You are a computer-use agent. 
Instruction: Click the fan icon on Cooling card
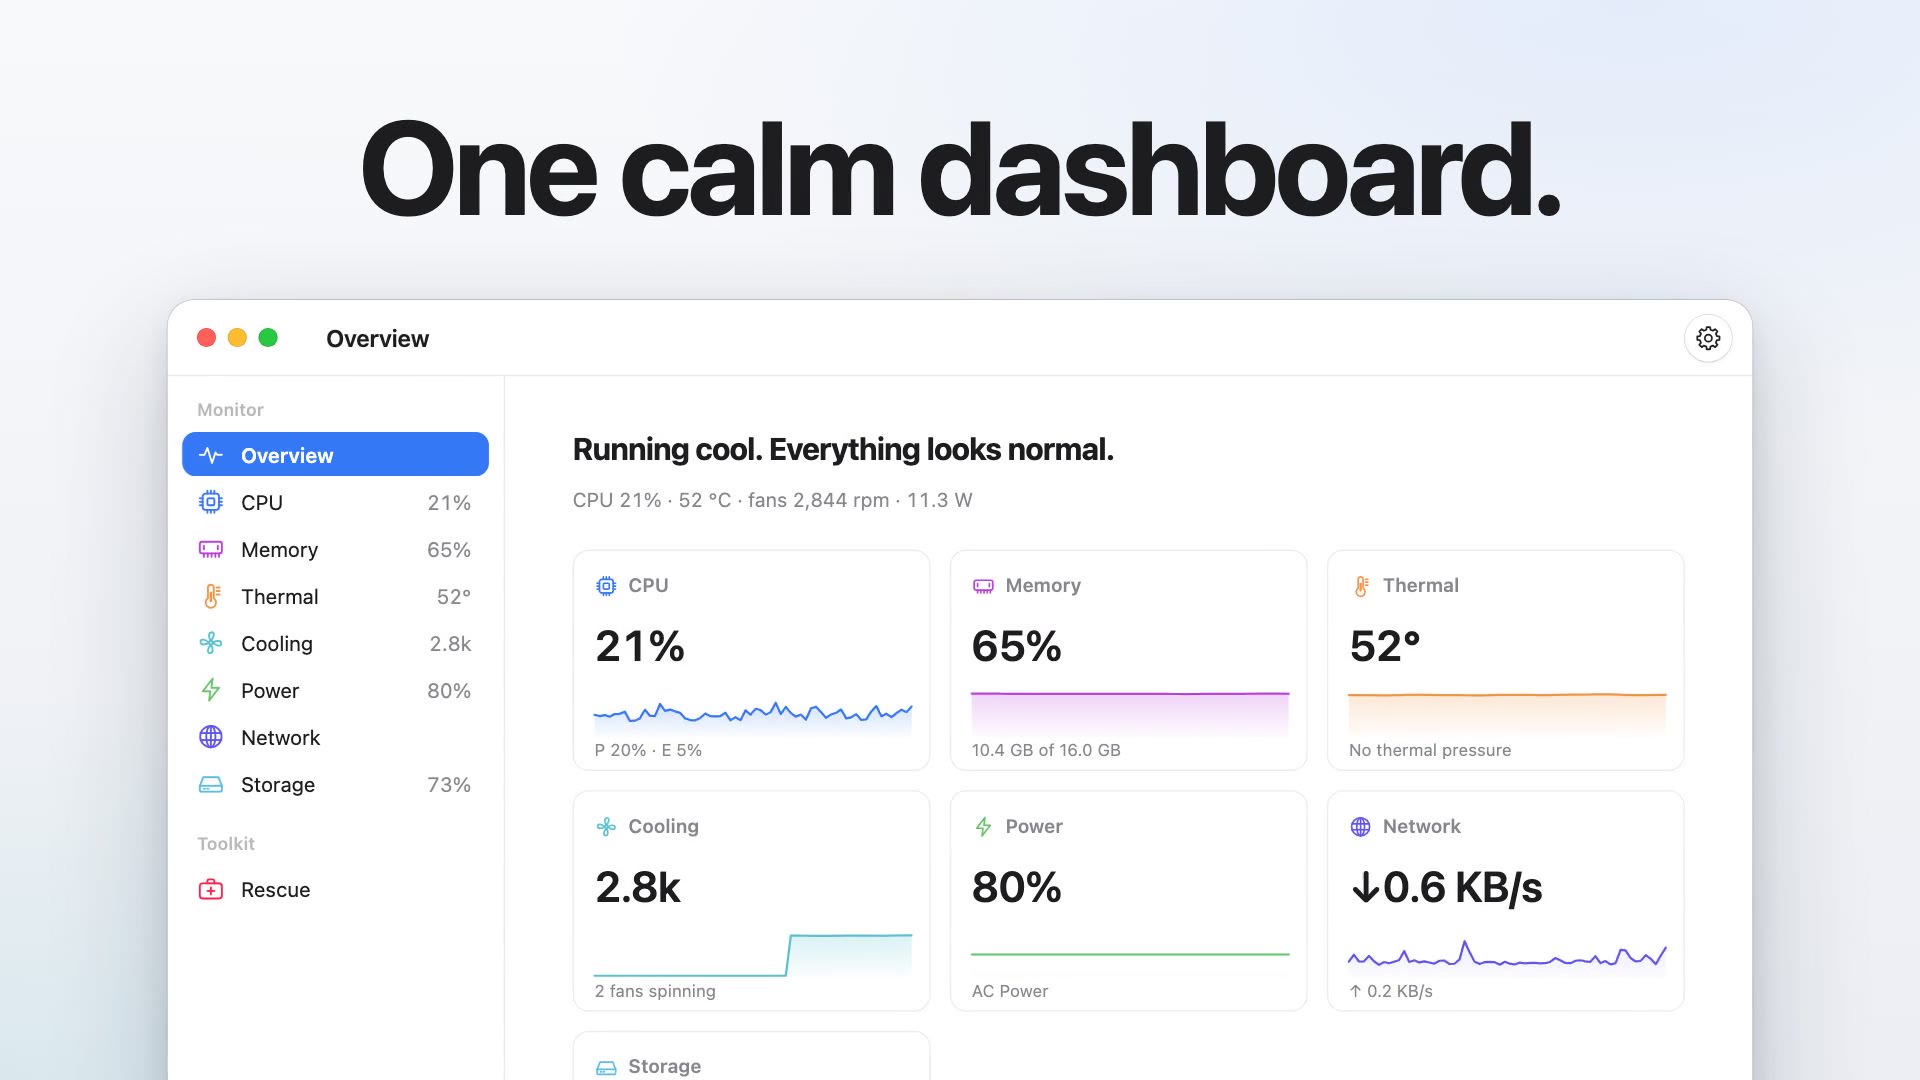pos(606,827)
